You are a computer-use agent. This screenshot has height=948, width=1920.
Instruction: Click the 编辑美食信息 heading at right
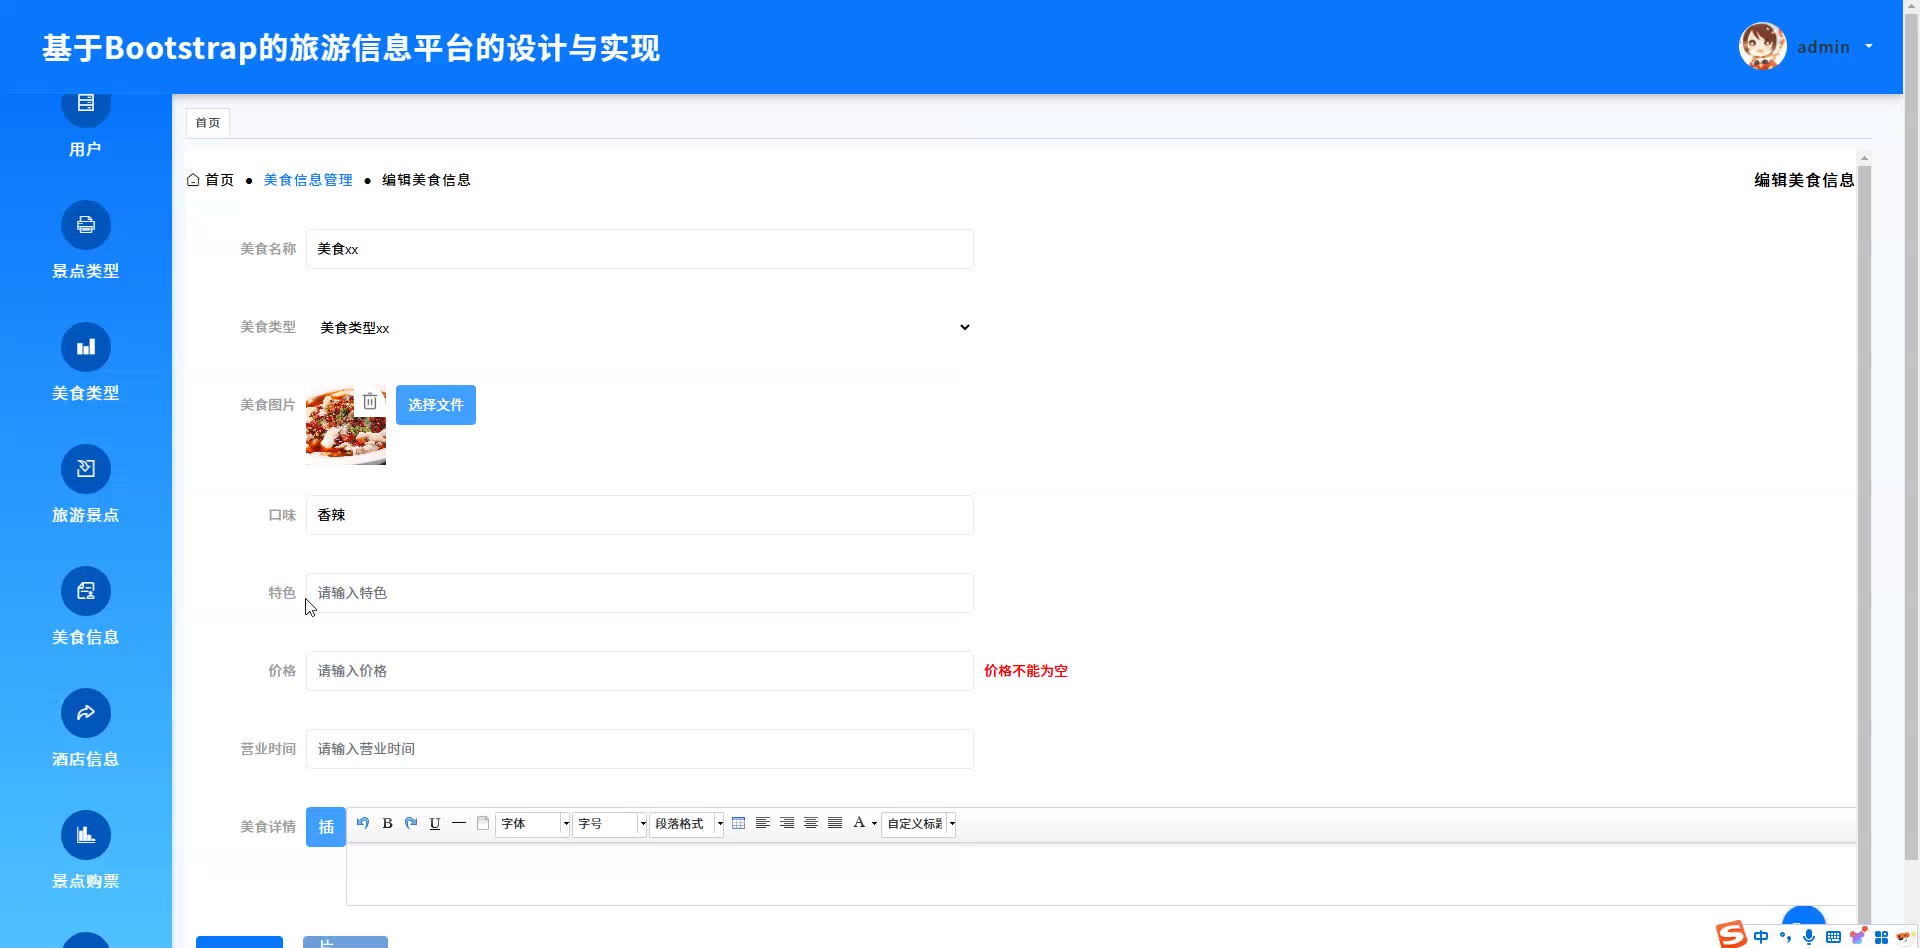pos(1804,180)
